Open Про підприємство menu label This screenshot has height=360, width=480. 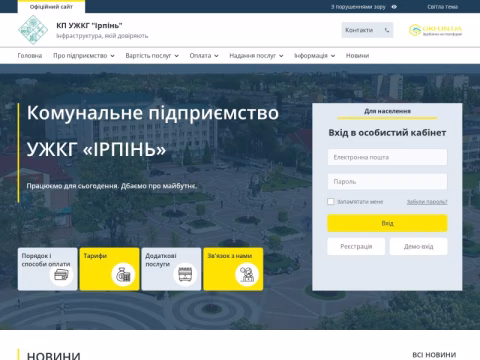pyautogui.click(x=80, y=56)
